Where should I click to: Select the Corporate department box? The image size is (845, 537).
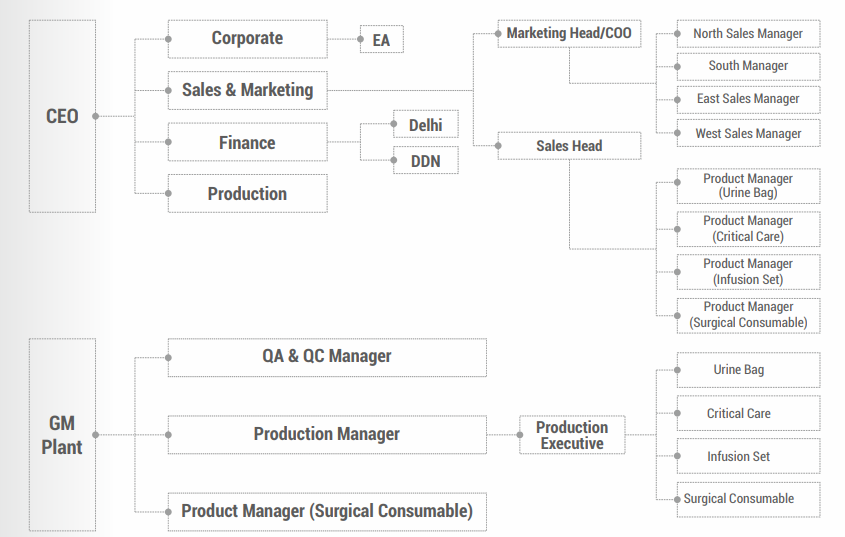[x=247, y=39]
